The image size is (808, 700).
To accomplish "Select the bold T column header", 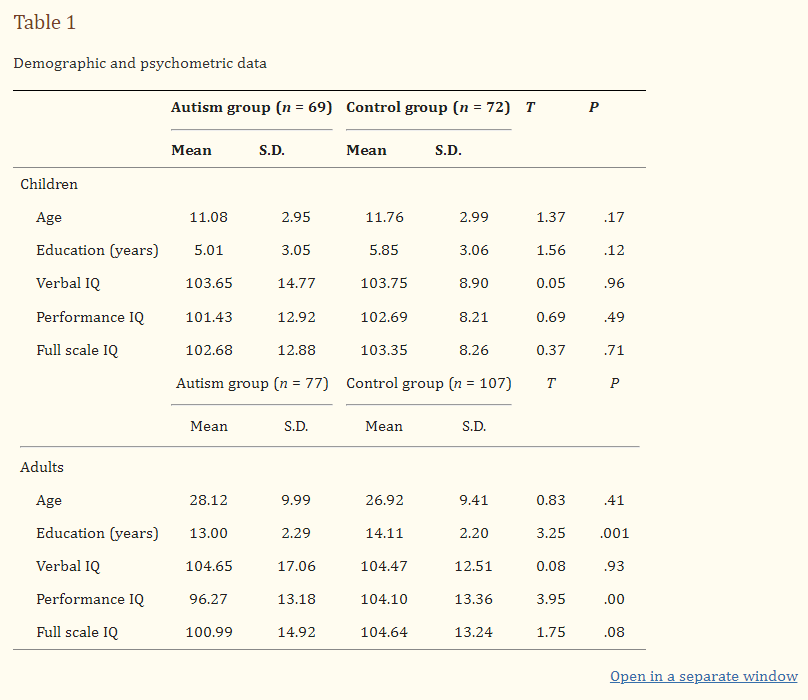I will pyautogui.click(x=530, y=107).
